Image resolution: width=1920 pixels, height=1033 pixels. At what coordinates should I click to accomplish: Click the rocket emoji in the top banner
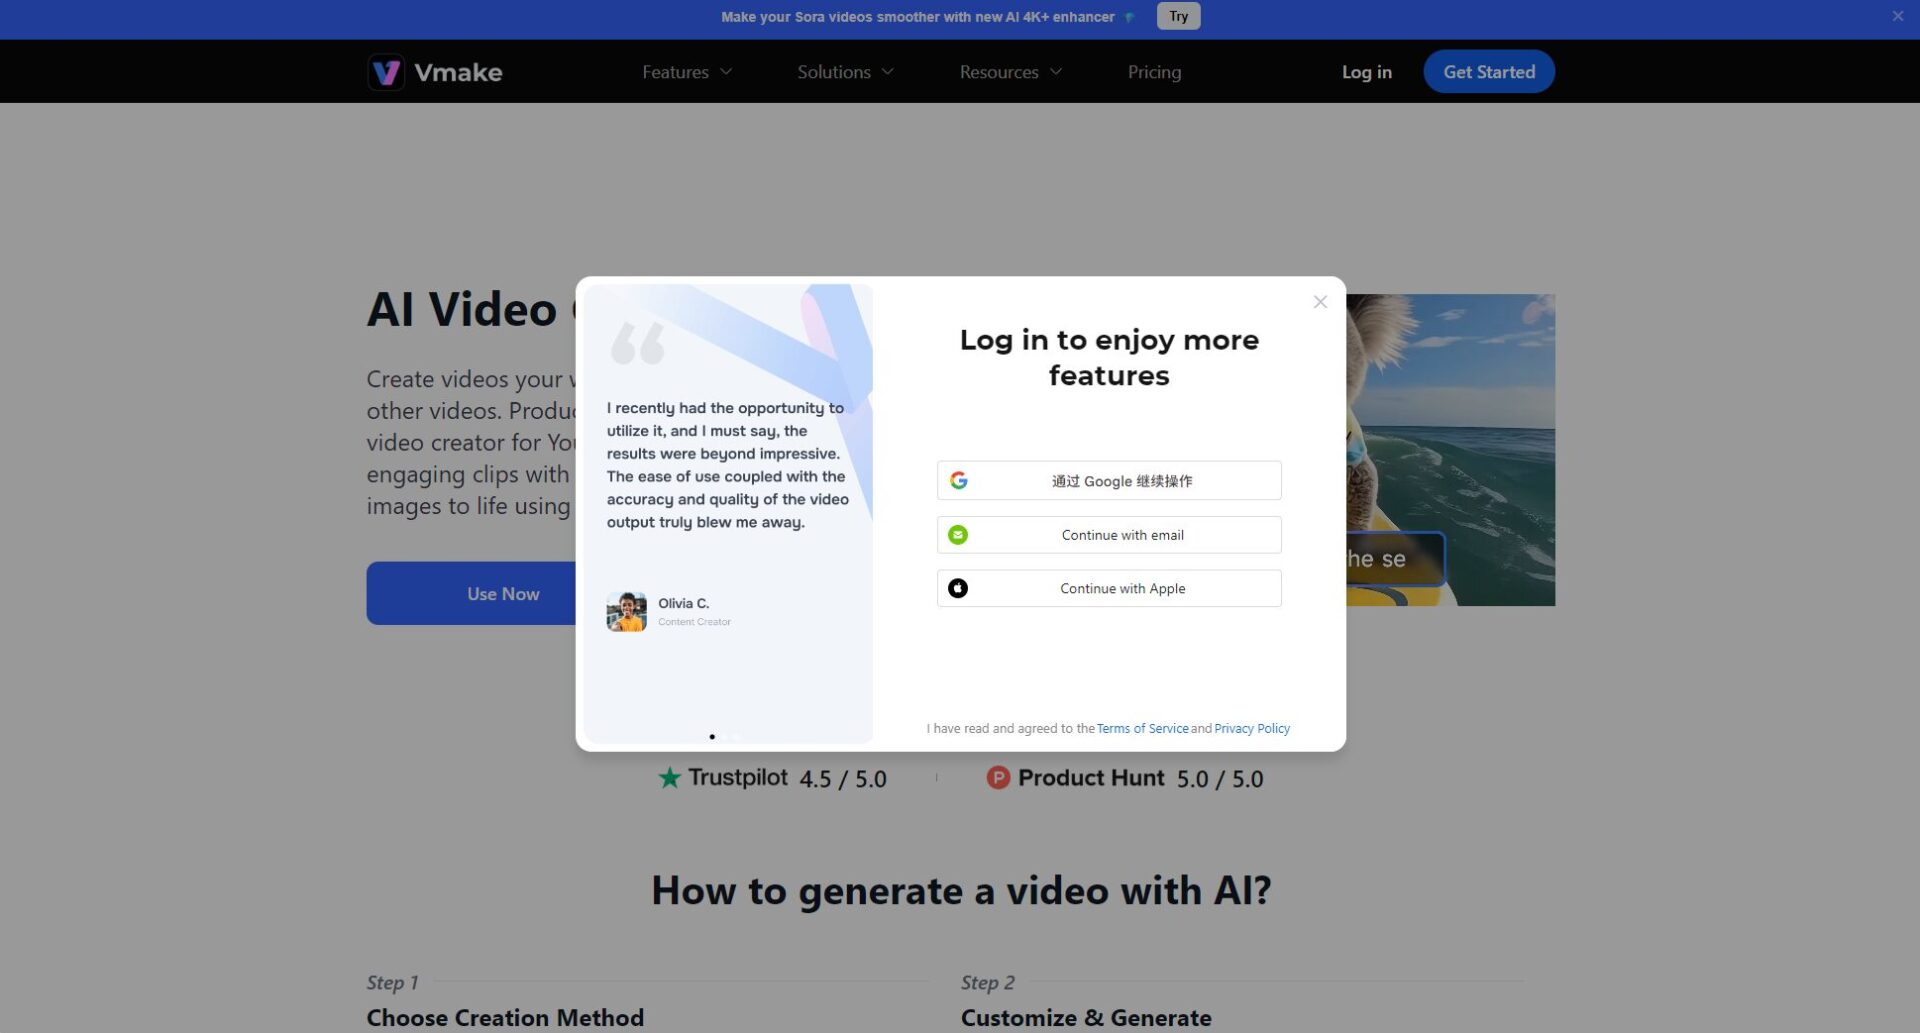coord(1129,16)
